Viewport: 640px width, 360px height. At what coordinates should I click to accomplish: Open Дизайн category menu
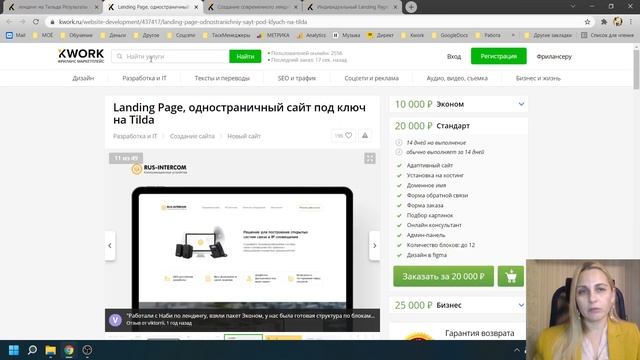point(83,78)
